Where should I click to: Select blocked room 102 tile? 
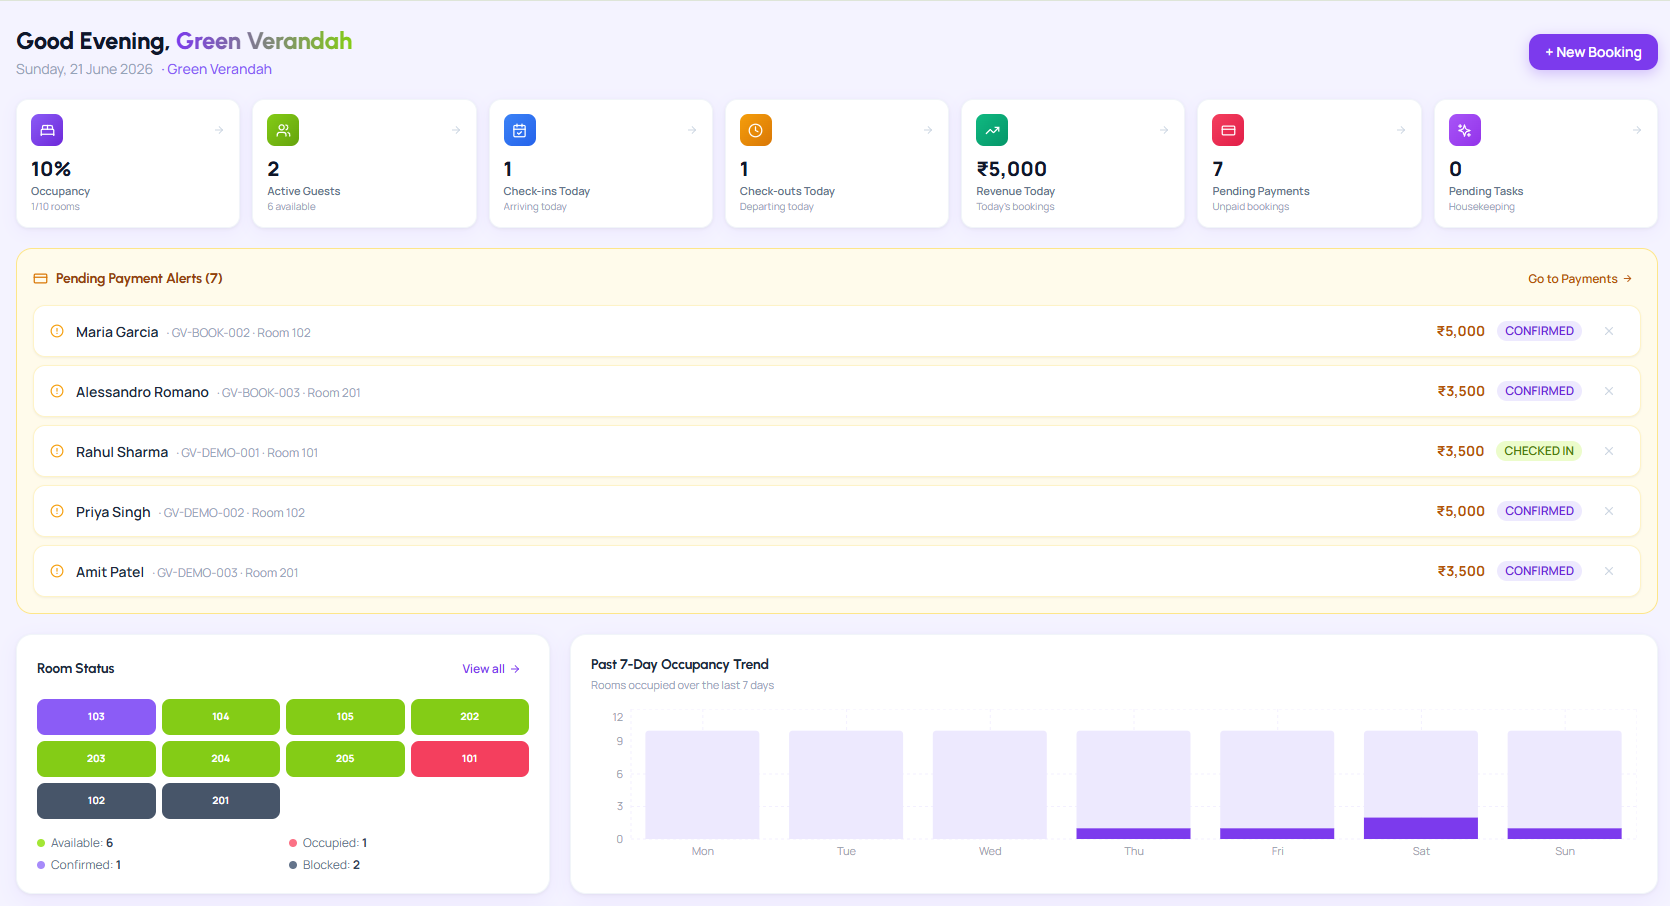click(x=96, y=801)
